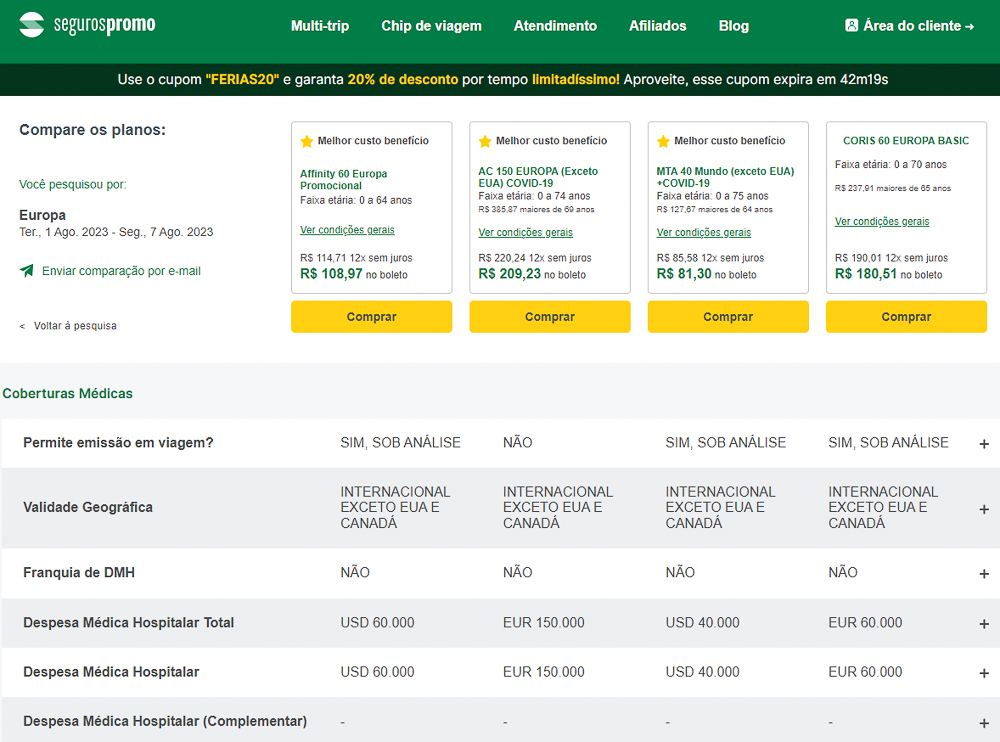Viewport: 1000px width, 742px height.
Task: Click the R$ 190,01 12x sem juros text
Action: click(x=892, y=258)
